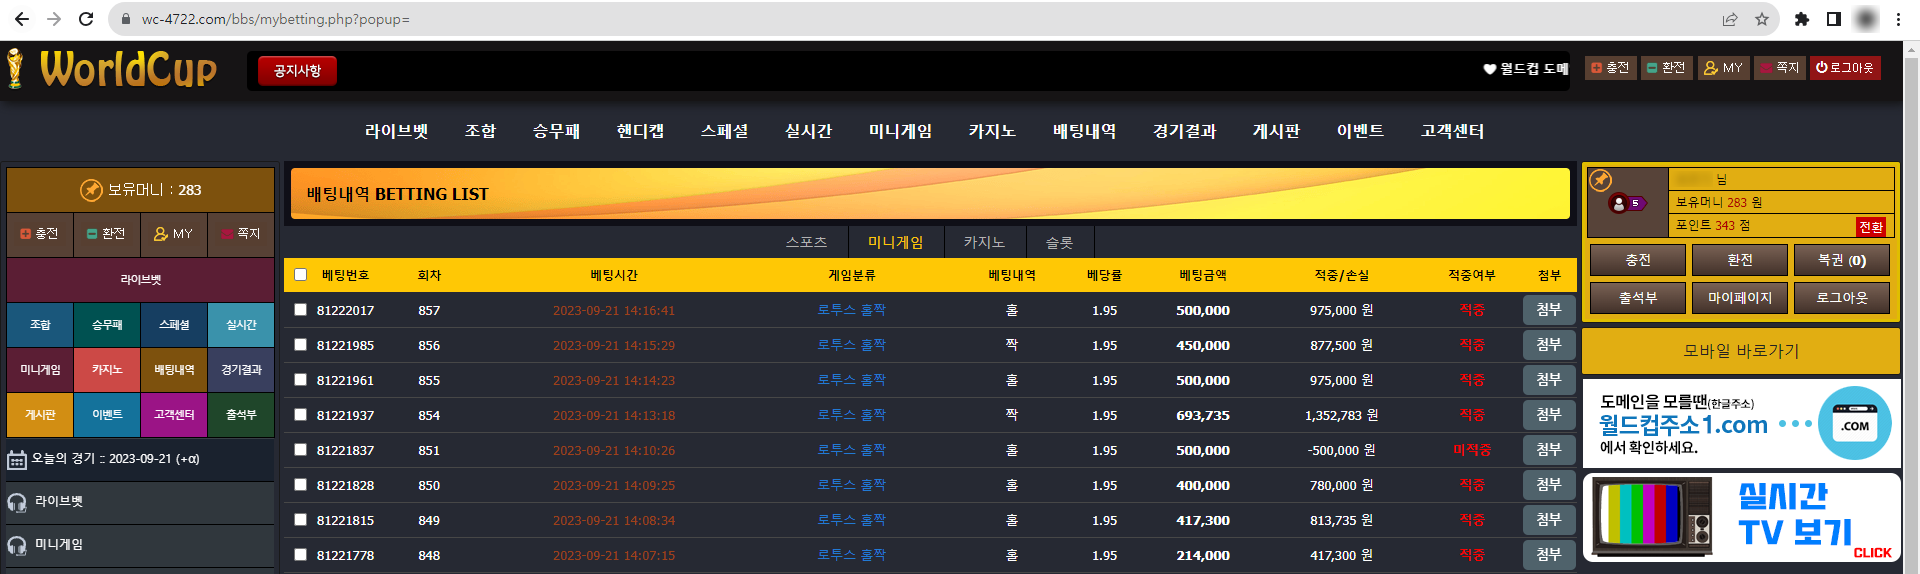Screen dimensions: 1920x574
Task: Click the 베팅내역 tile in the left grid
Action: click(x=174, y=370)
